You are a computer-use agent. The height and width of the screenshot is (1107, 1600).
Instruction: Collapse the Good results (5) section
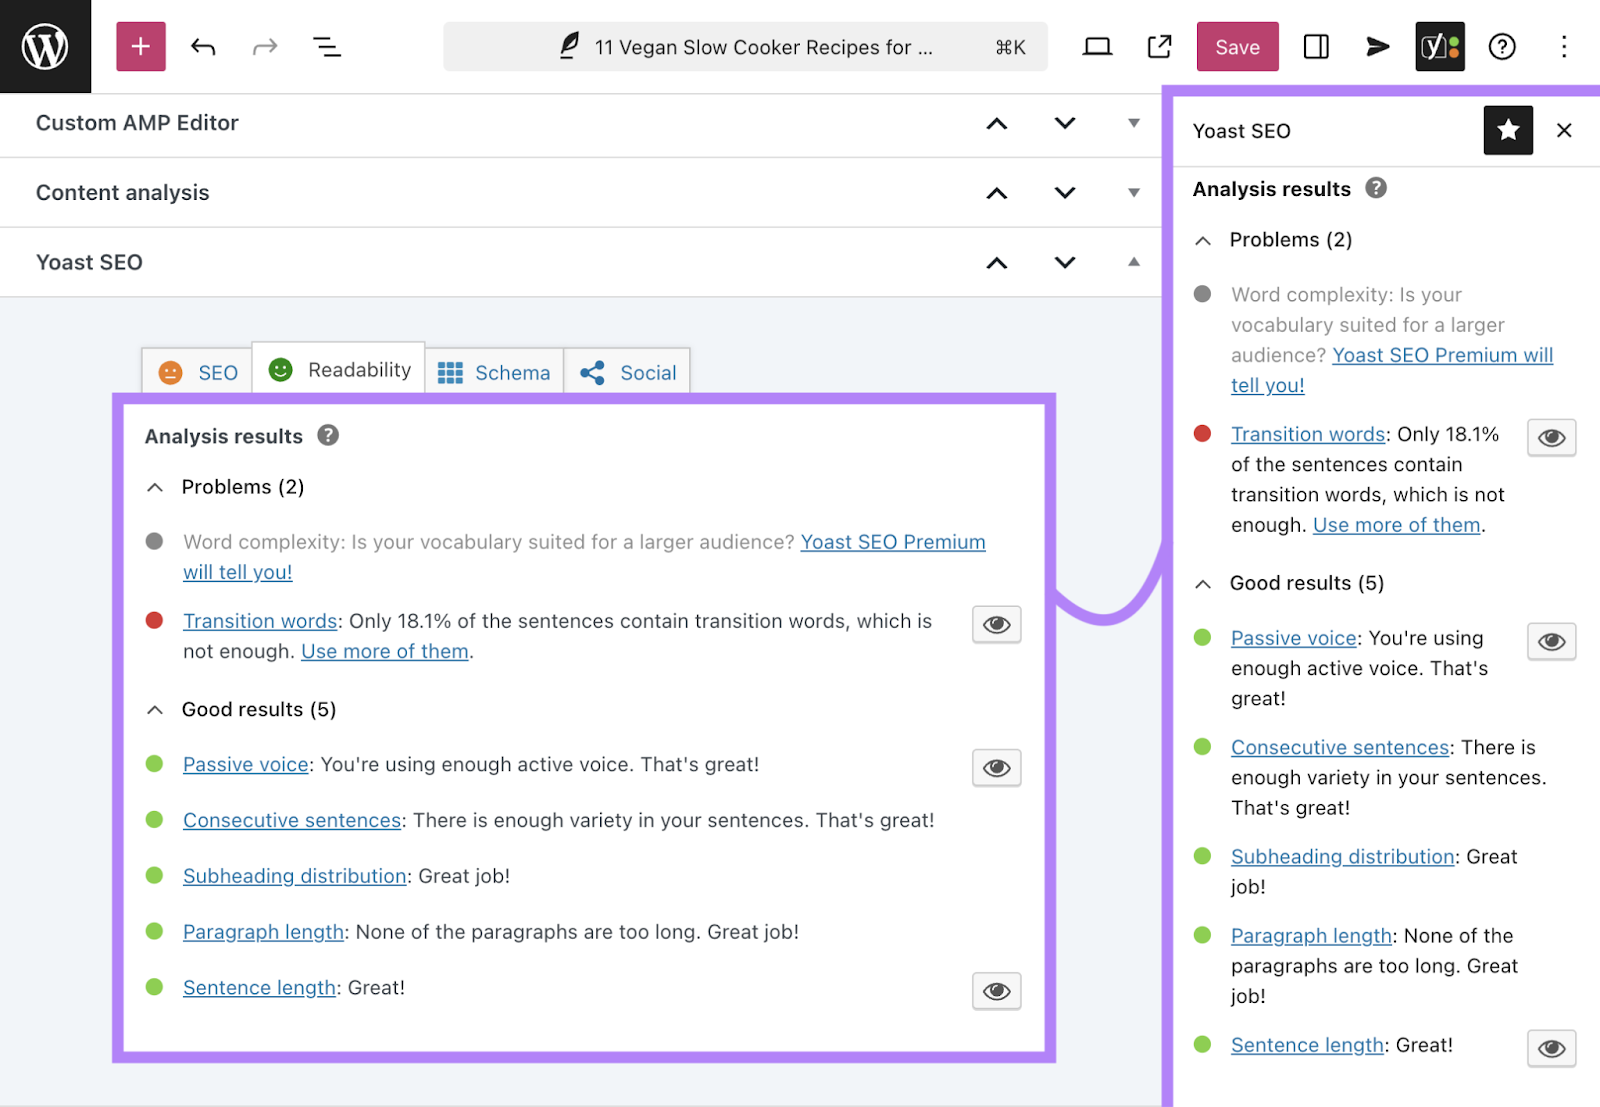[x=155, y=709]
